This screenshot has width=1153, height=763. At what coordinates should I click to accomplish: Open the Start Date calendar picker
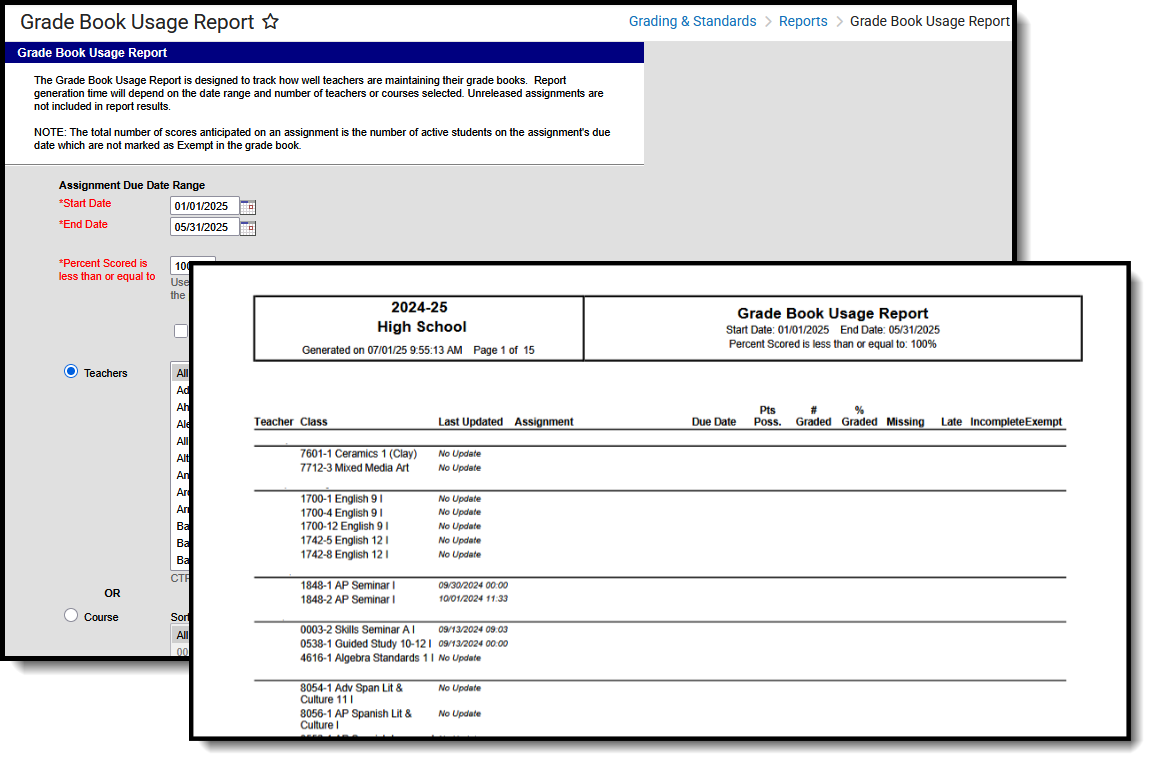coord(248,207)
